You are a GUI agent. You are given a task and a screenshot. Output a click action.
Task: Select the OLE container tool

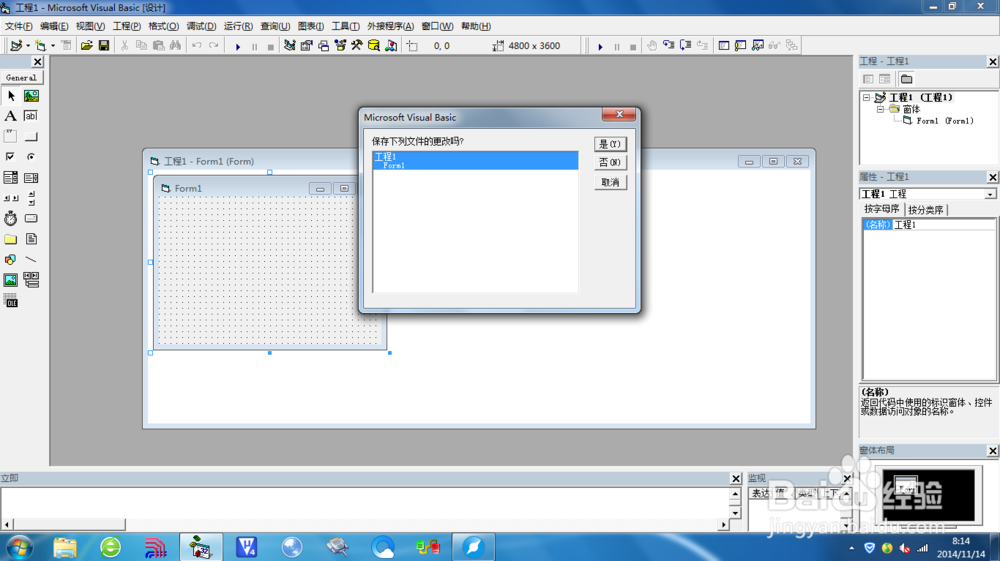click(x=11, y=301)
